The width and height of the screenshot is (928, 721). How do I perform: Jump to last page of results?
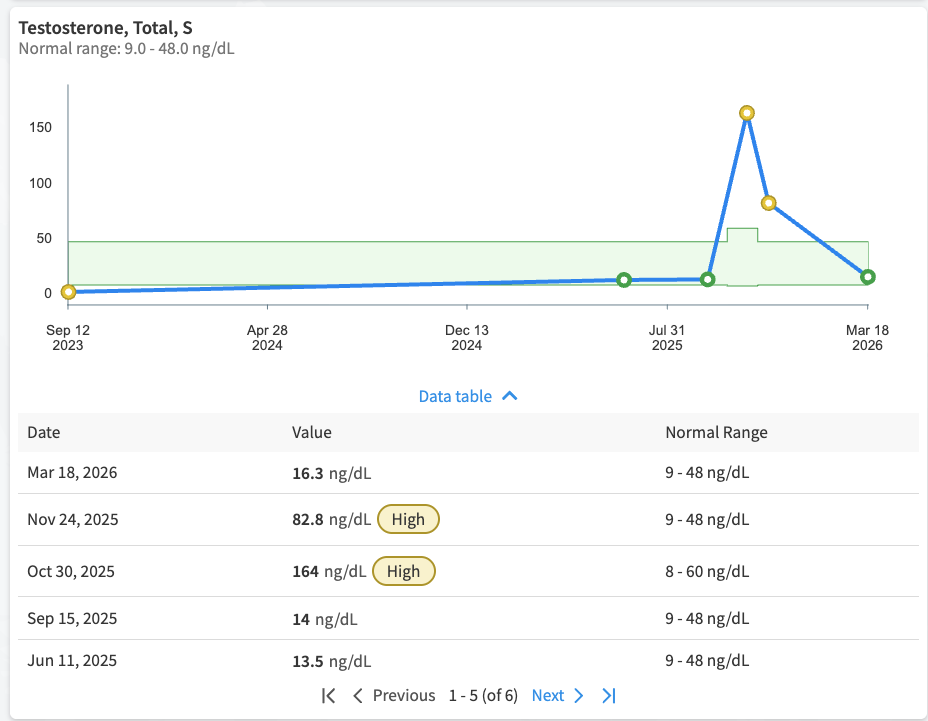(x=609, y=695)
